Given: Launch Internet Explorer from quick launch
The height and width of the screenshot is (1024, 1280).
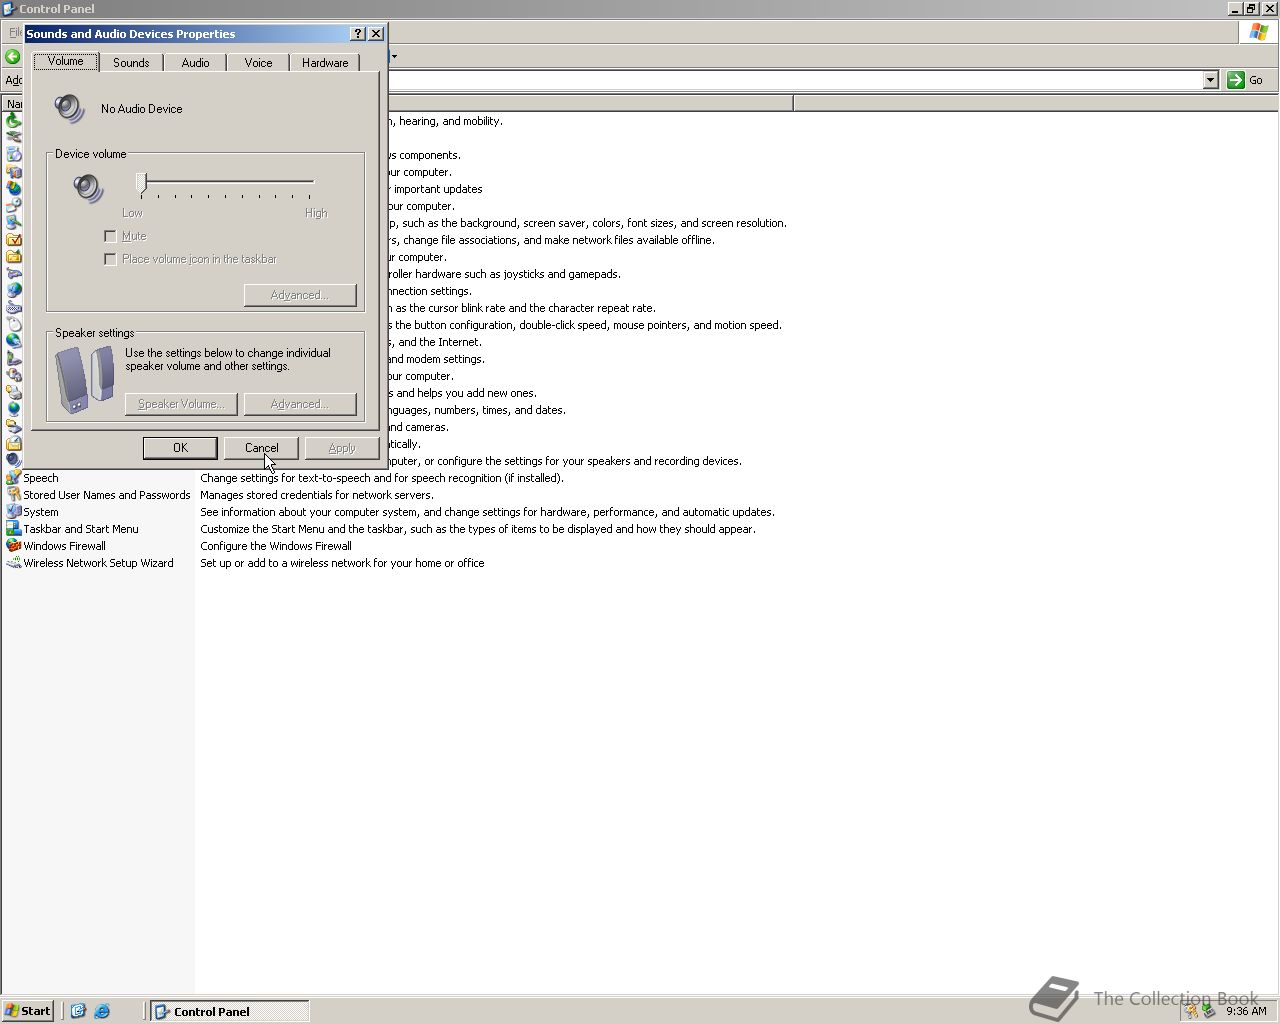Looking at the screenshot, I should point(102,1011).
